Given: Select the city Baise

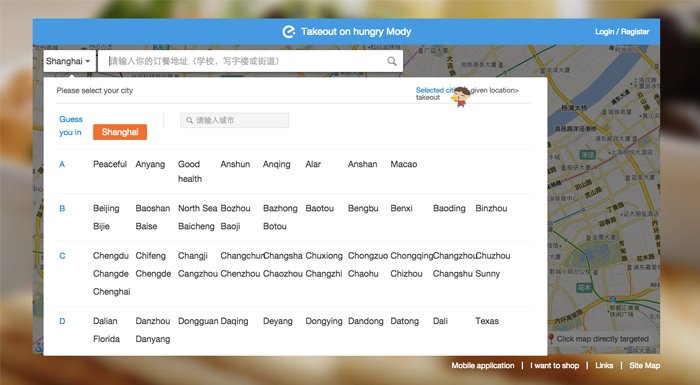Looking at the screenshot, I should coord(146,226).
